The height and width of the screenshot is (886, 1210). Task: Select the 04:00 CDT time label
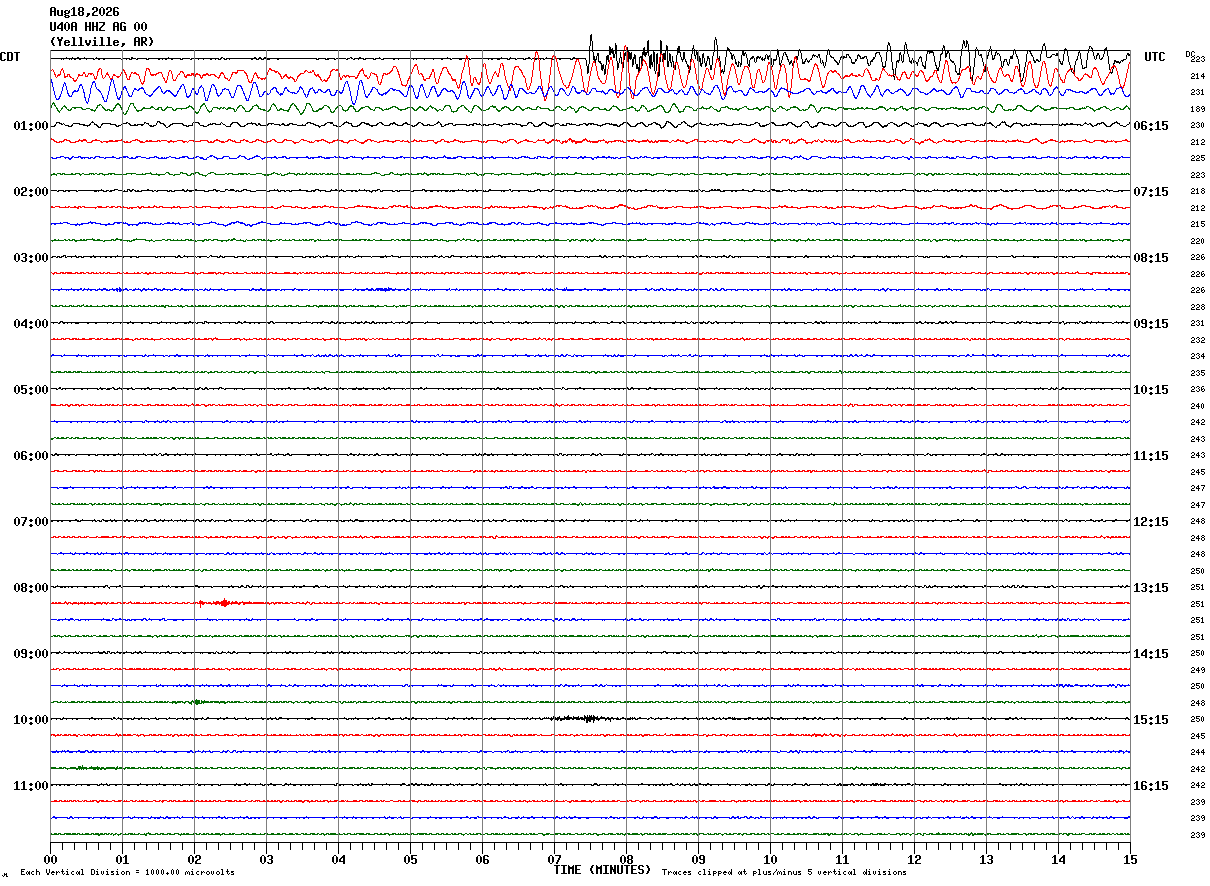(x=31, y=324)
